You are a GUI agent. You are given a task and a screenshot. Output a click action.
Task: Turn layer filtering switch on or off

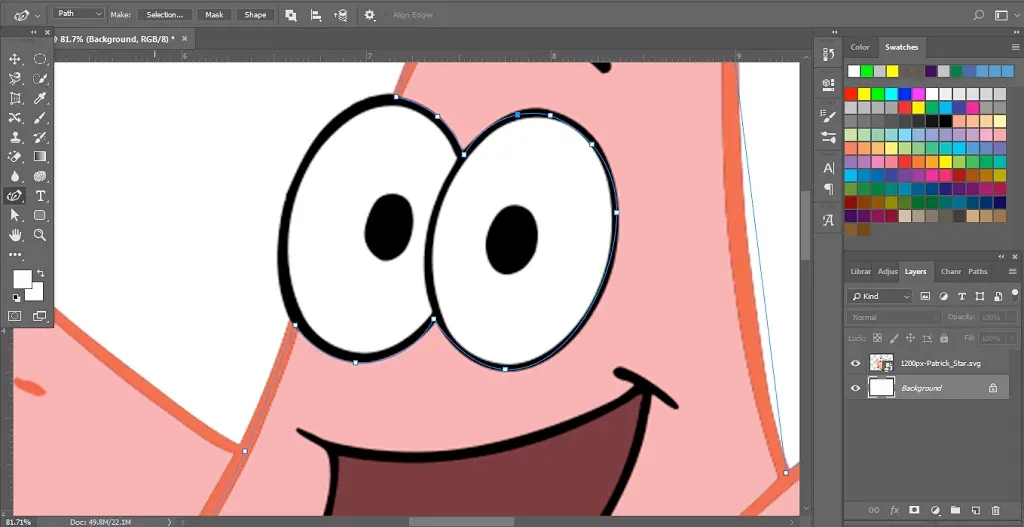[x=1014, y=295]
